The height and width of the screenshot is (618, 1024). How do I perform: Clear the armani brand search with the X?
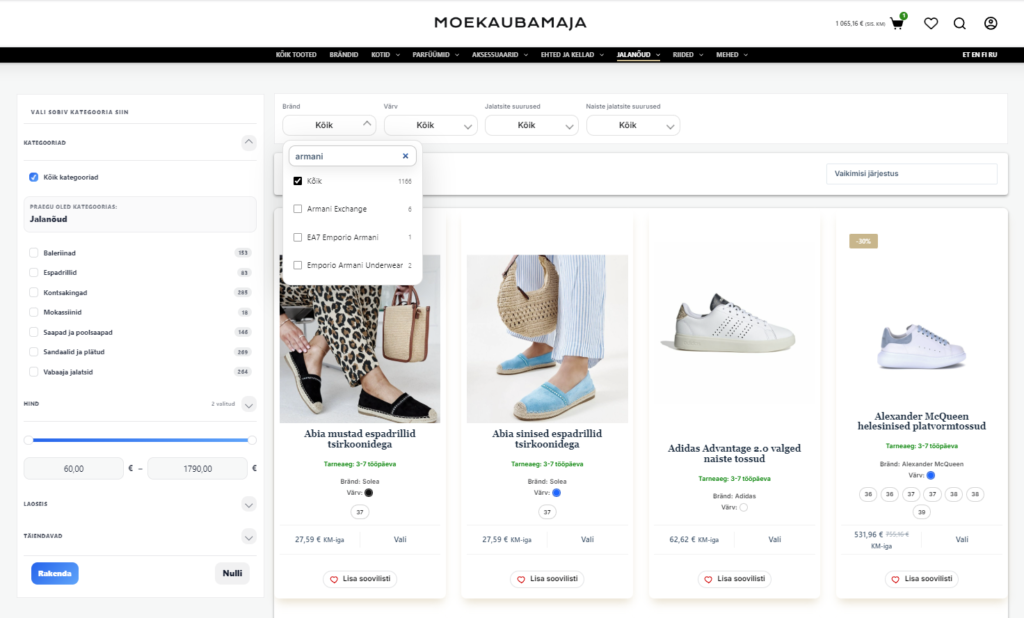click(405, 155)
